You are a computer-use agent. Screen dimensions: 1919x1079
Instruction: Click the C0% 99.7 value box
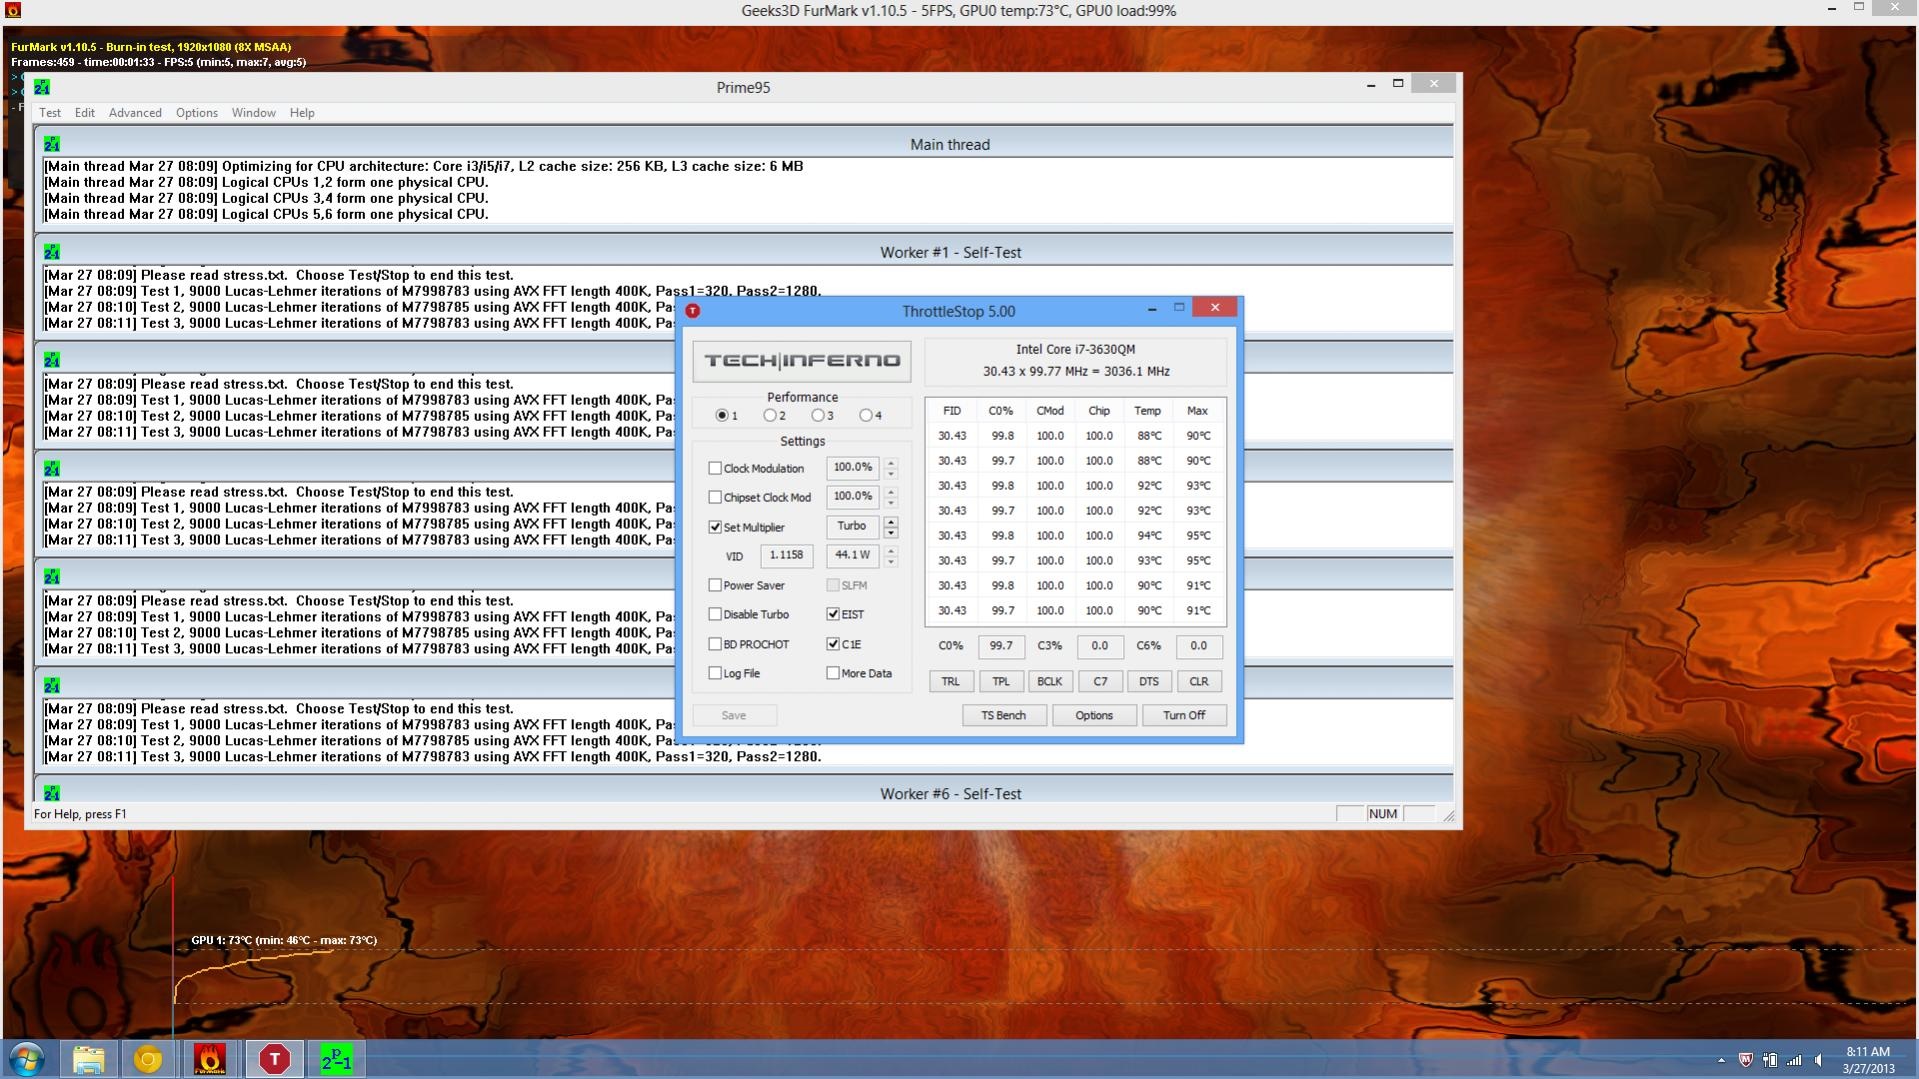point(1000,647)
